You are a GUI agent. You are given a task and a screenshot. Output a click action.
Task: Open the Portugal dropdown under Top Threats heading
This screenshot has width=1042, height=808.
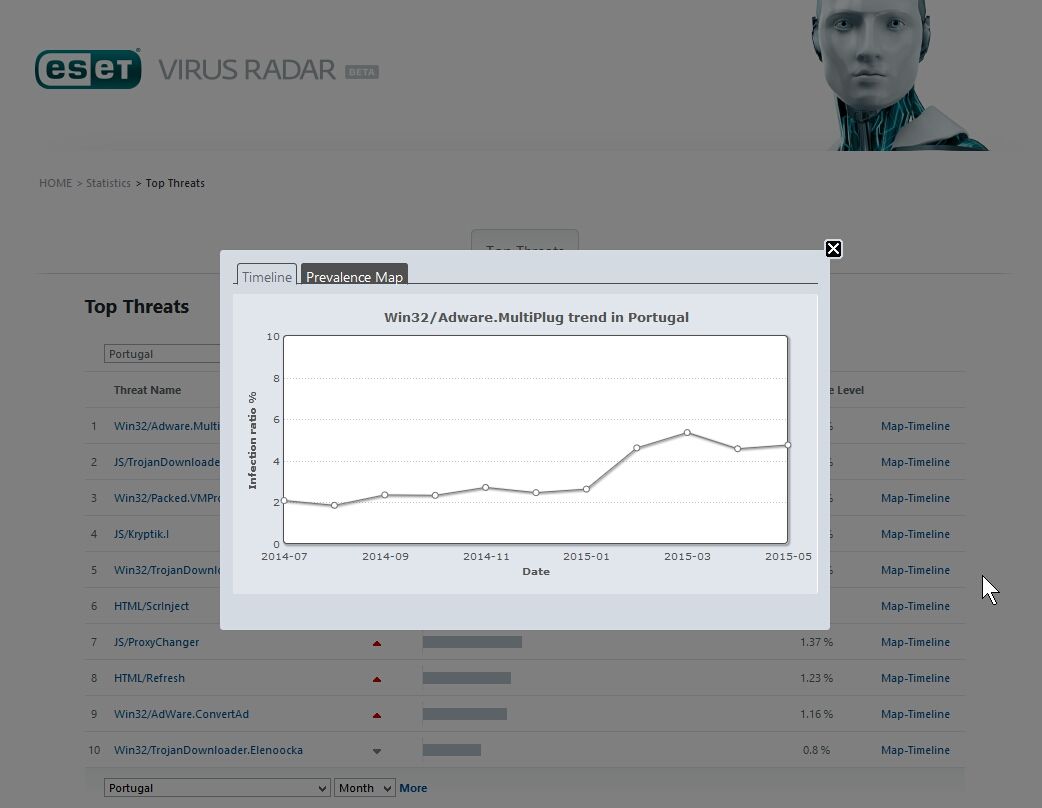[162, 354]
